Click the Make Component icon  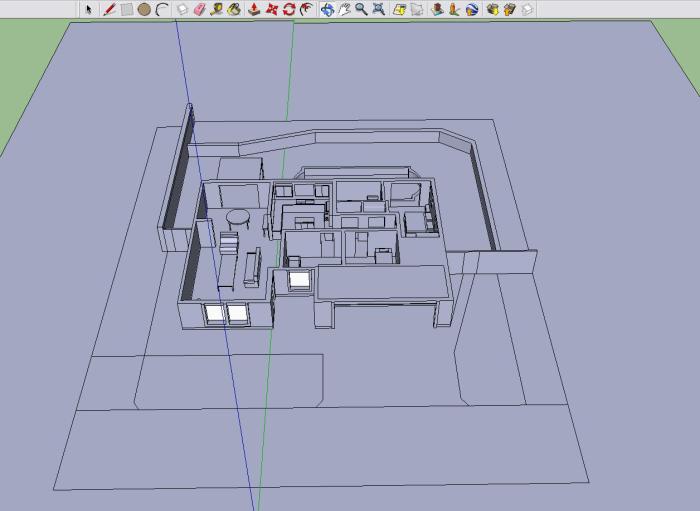pyautogui.click(x=182, y=9)
